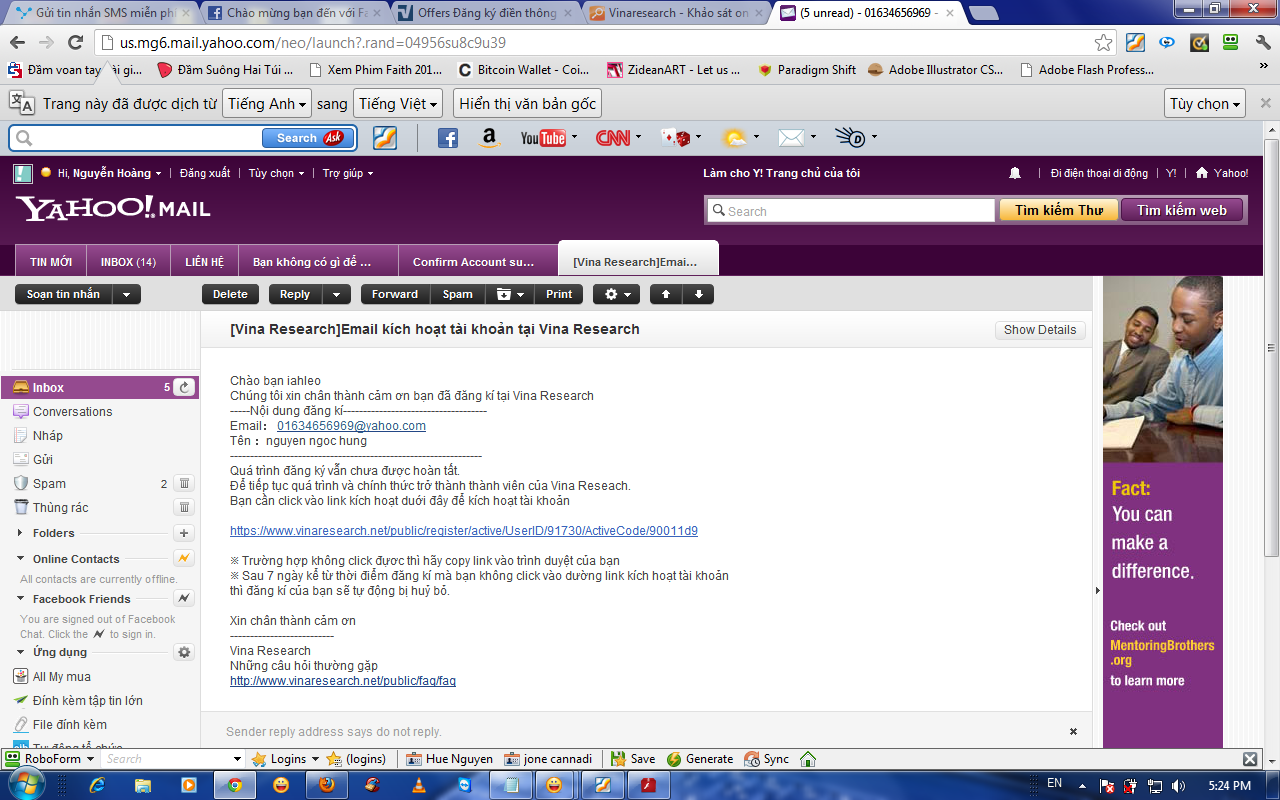
Task: Open Internet Explorer from the taskbar
Action: click(x=97, y=785)
